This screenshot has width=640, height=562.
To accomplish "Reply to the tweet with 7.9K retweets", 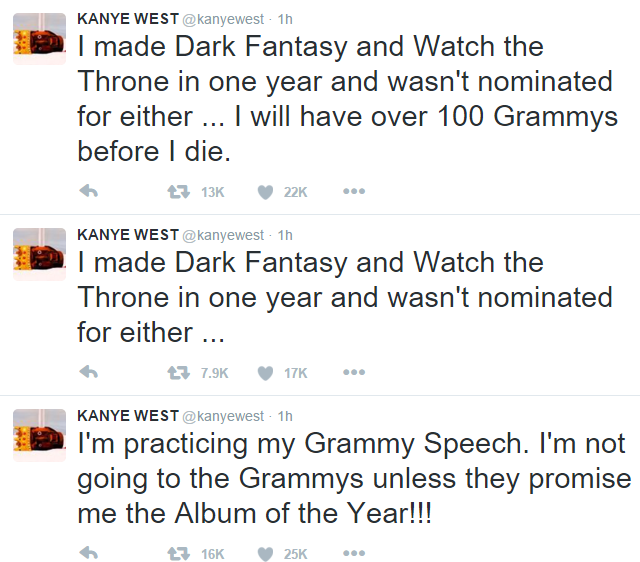I will pyautogui.click(x=88, y=373).
